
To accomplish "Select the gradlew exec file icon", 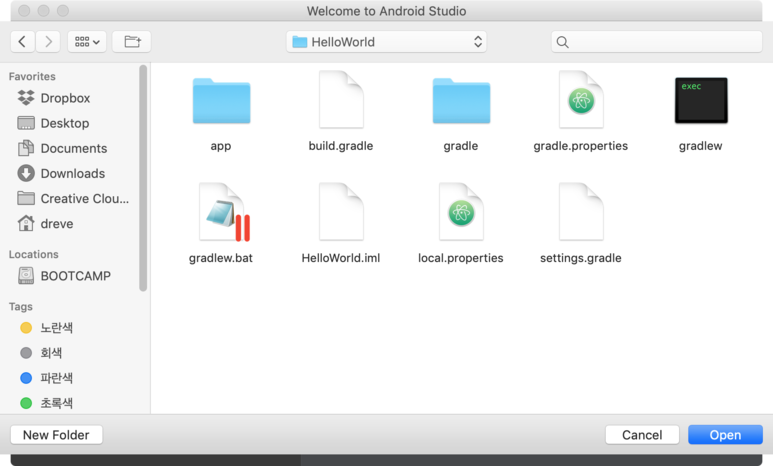I will [x=701, y=101].
